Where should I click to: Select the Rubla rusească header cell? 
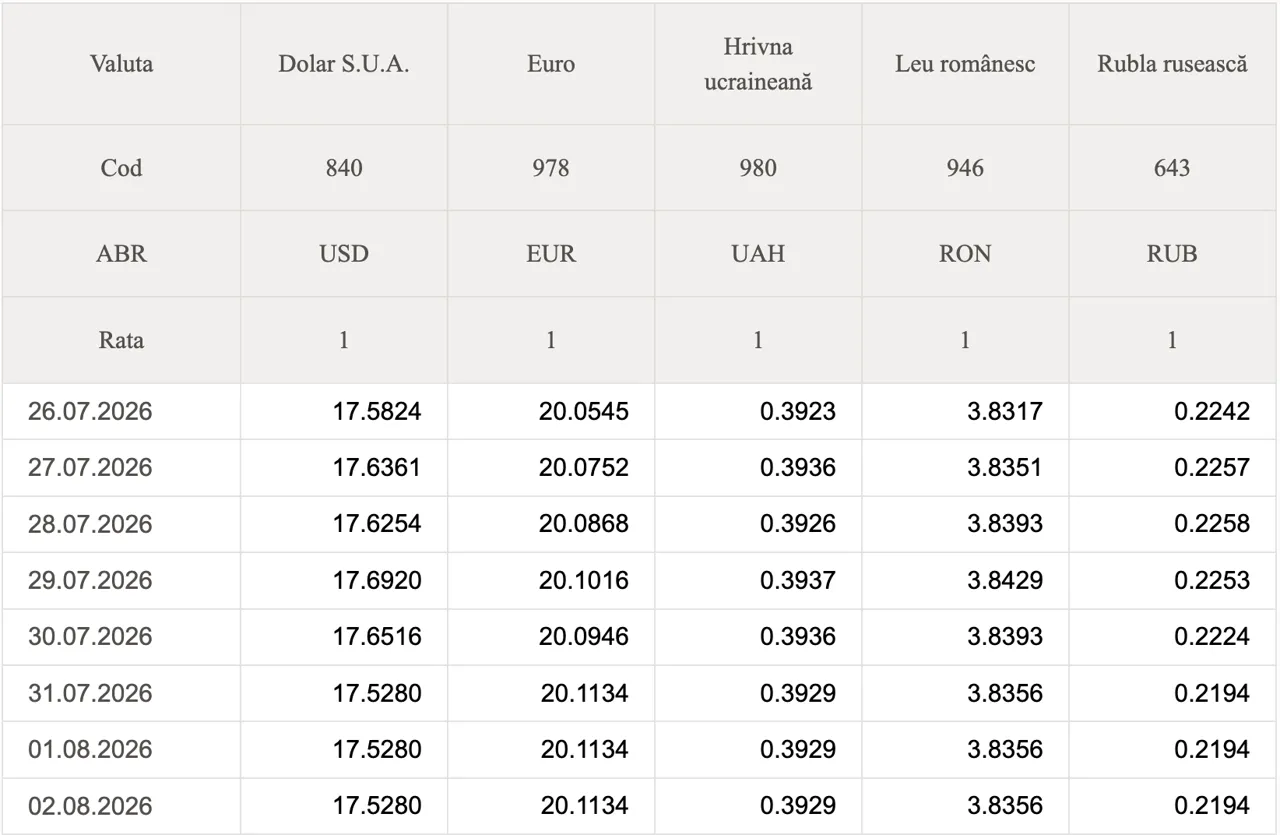(x=1172, y=64)
